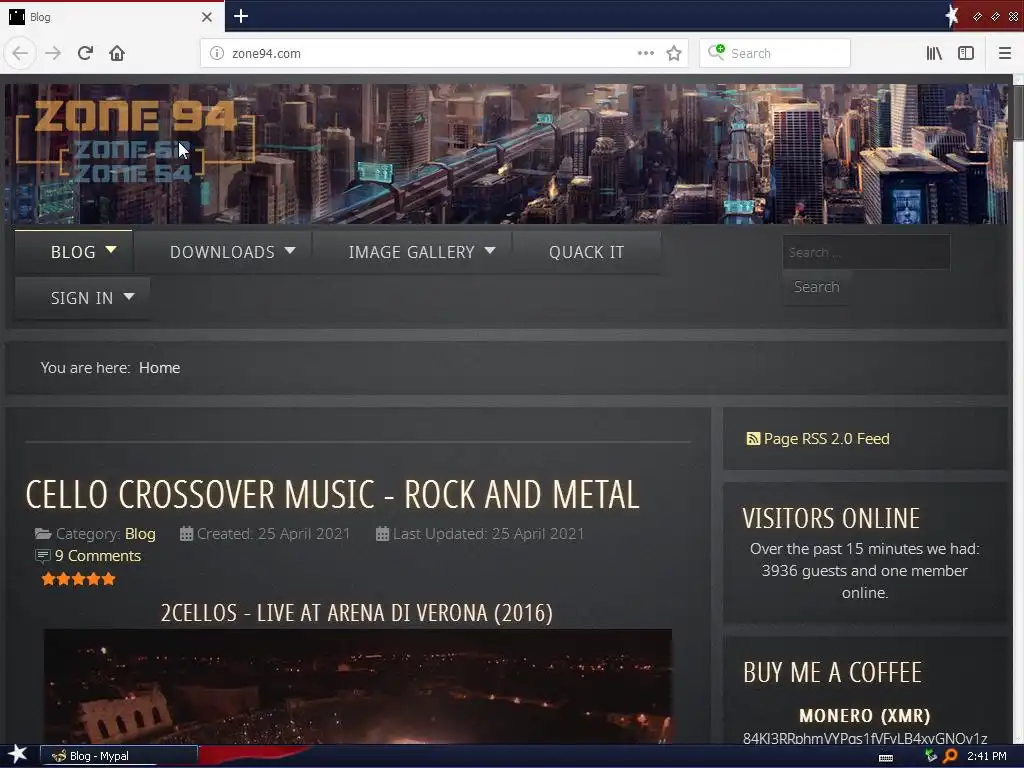Click the star icon in title bar
The height and width of the screenshot is (768, 1024).
click(x=952, y=16)
